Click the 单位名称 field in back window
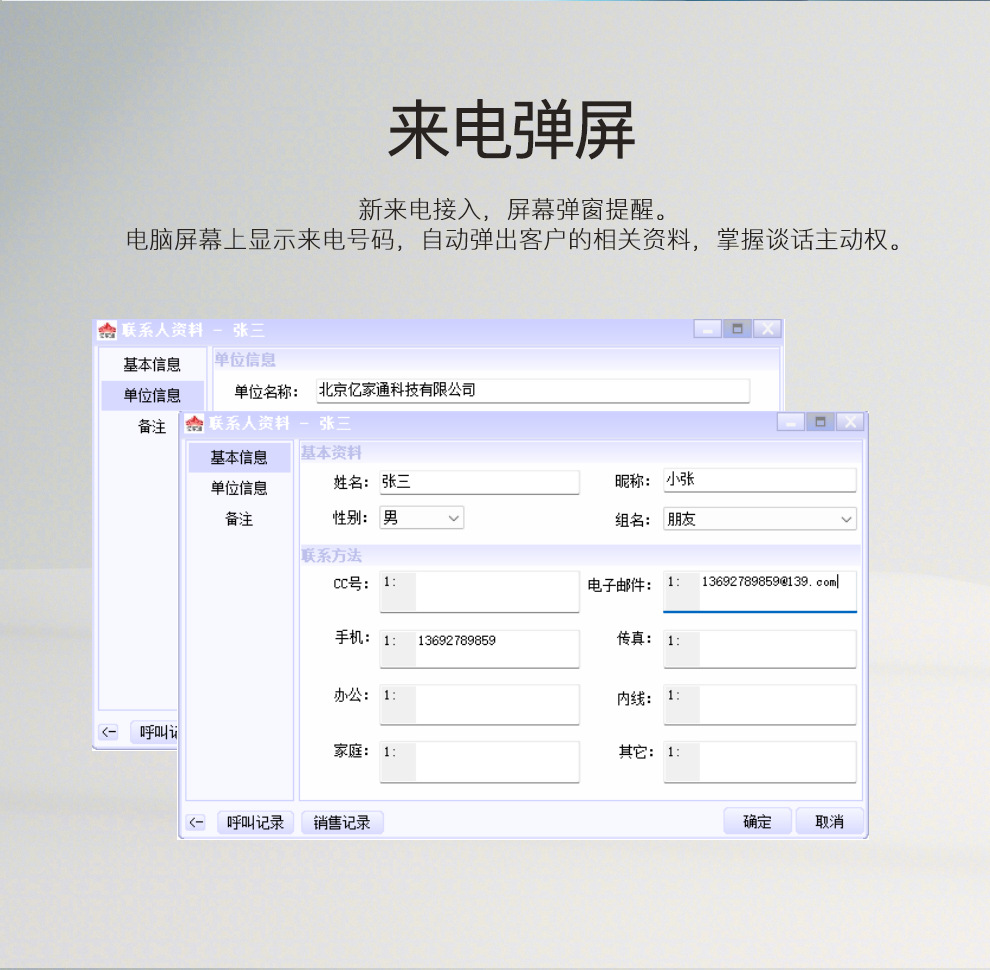 coord(533,390)
